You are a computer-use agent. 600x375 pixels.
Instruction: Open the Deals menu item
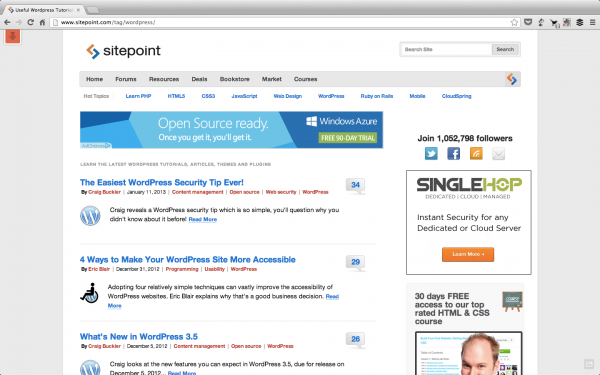[x=199, y=79]
